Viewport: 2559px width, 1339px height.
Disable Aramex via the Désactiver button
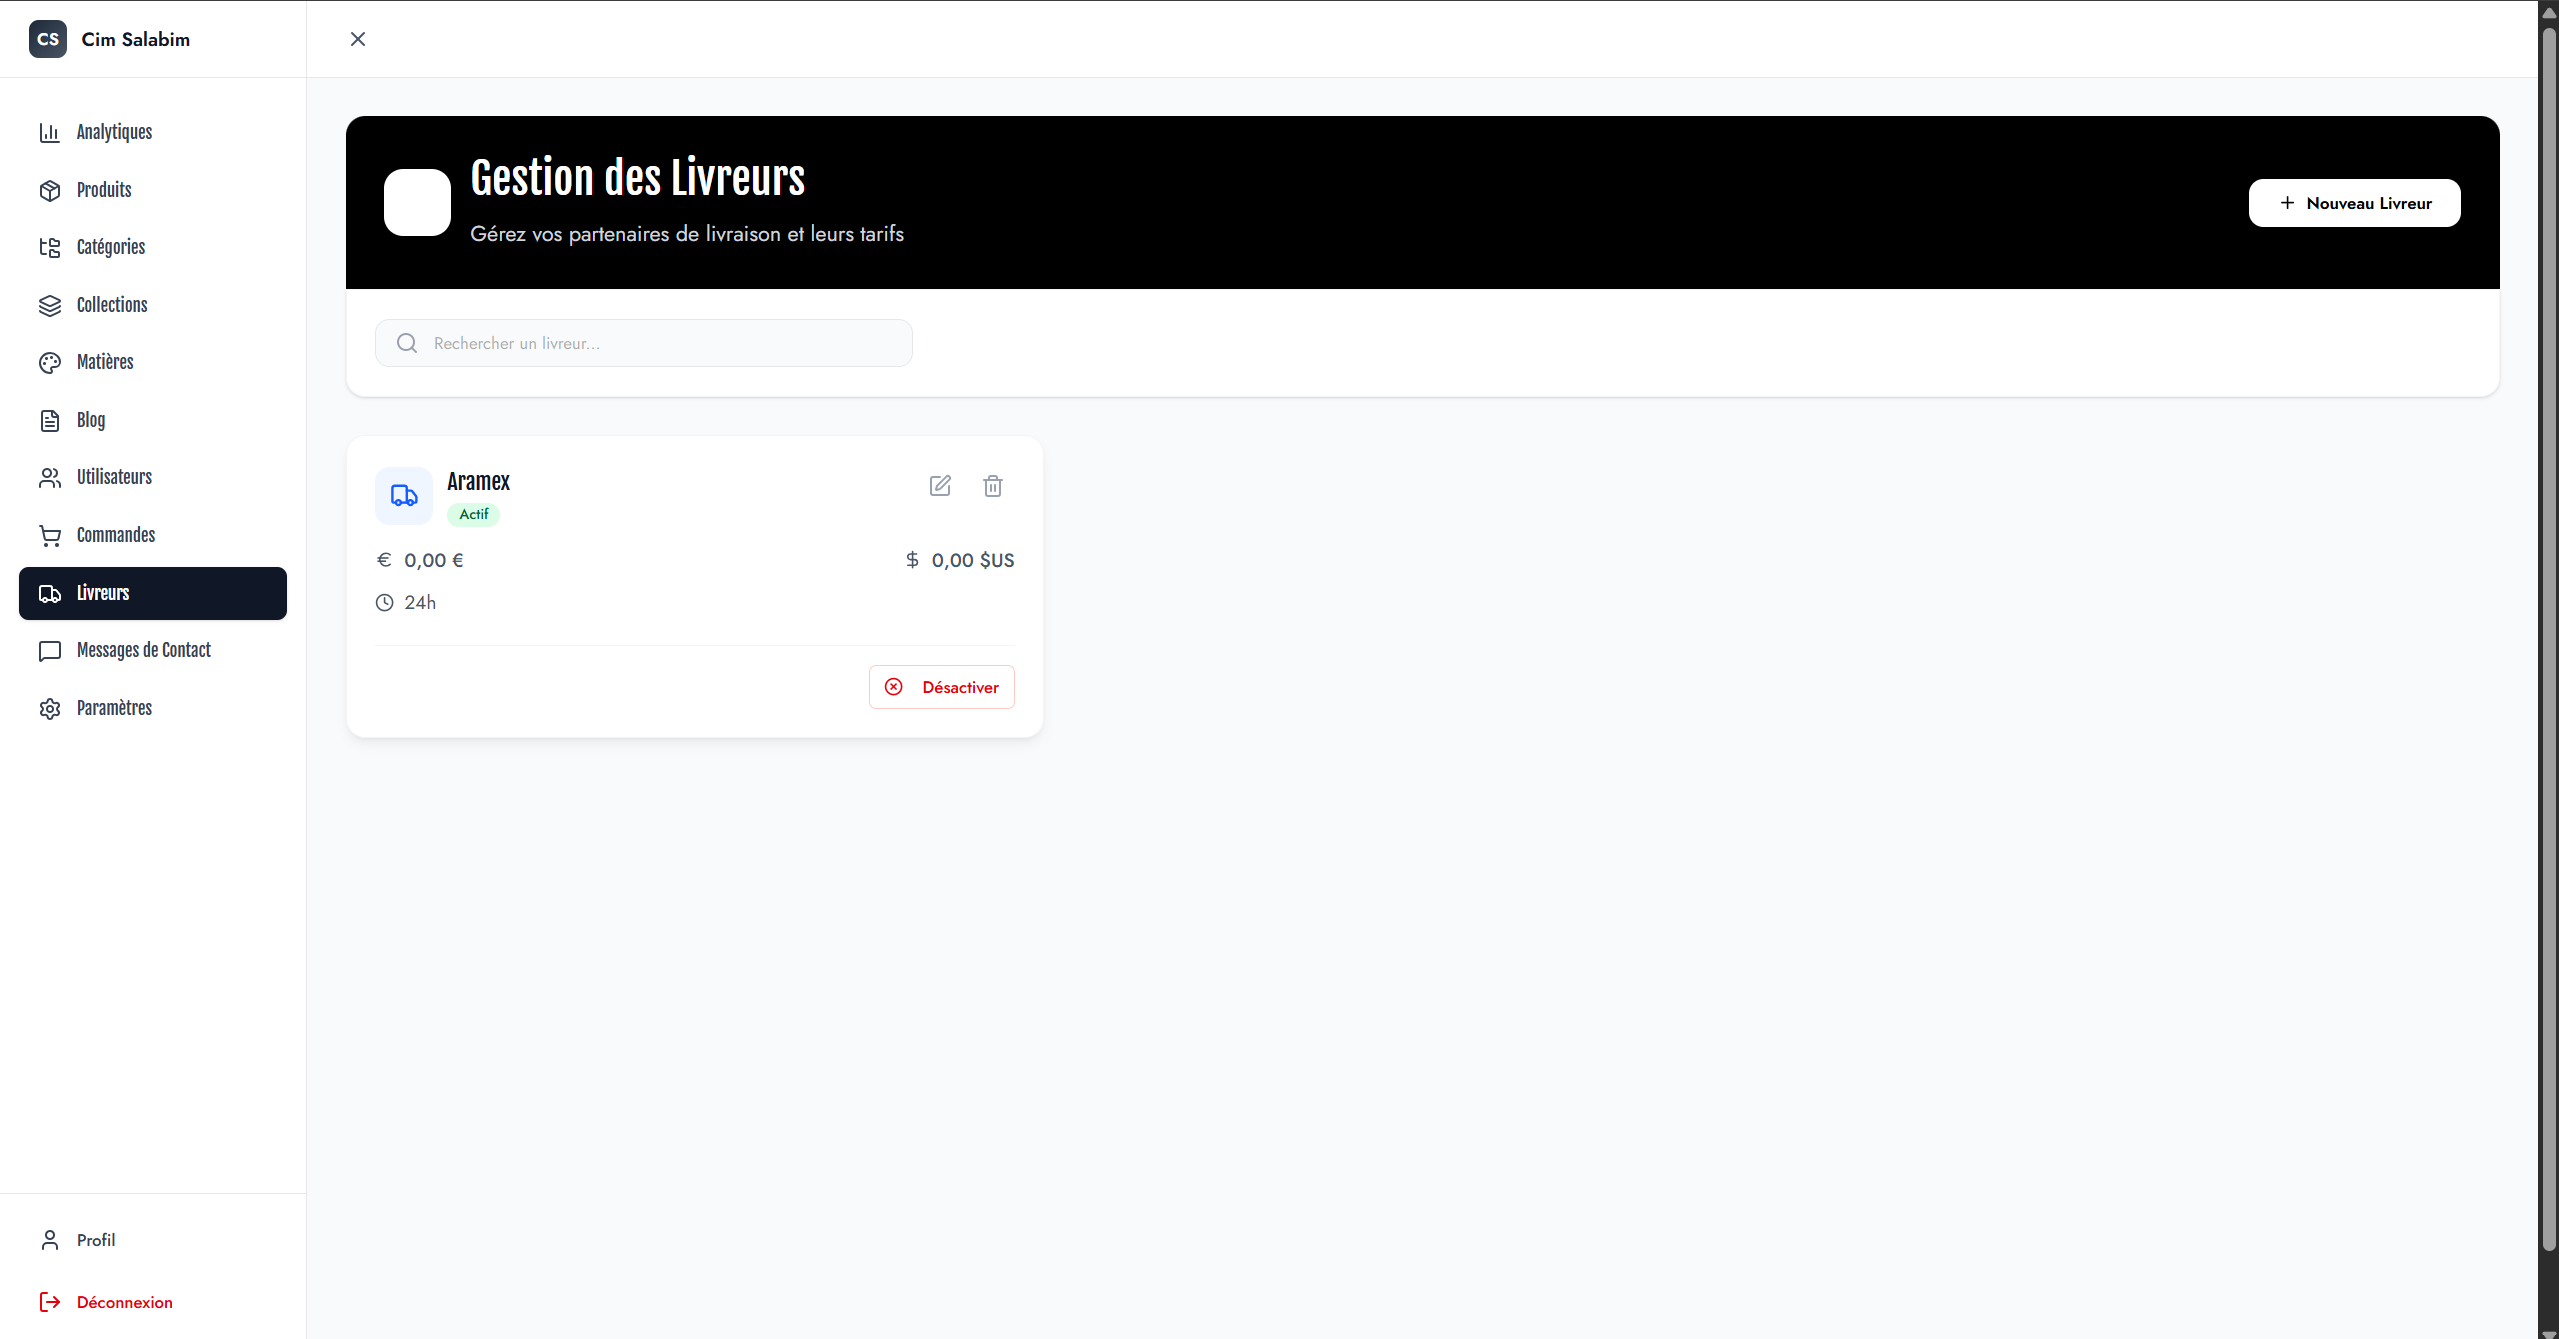pos(940,687)
